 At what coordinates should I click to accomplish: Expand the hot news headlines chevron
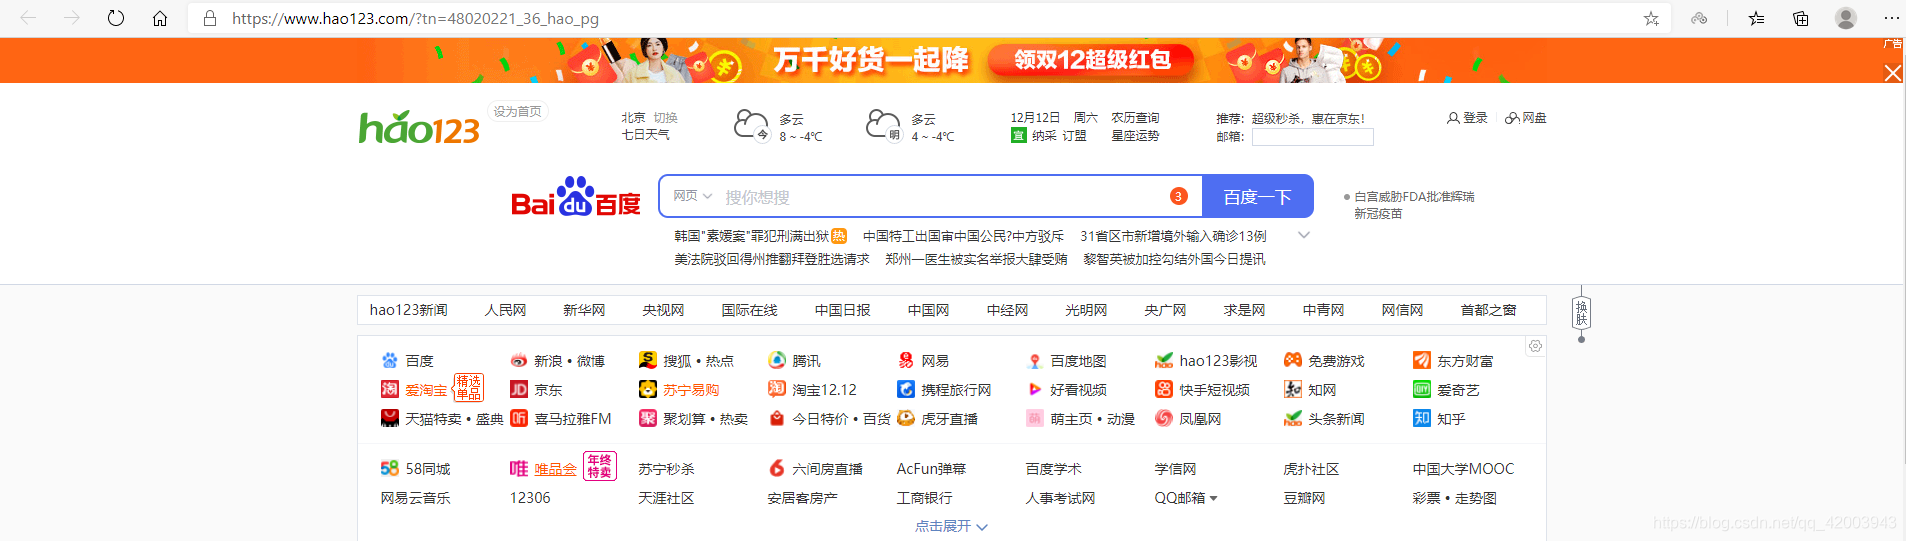coord(1304,236)
